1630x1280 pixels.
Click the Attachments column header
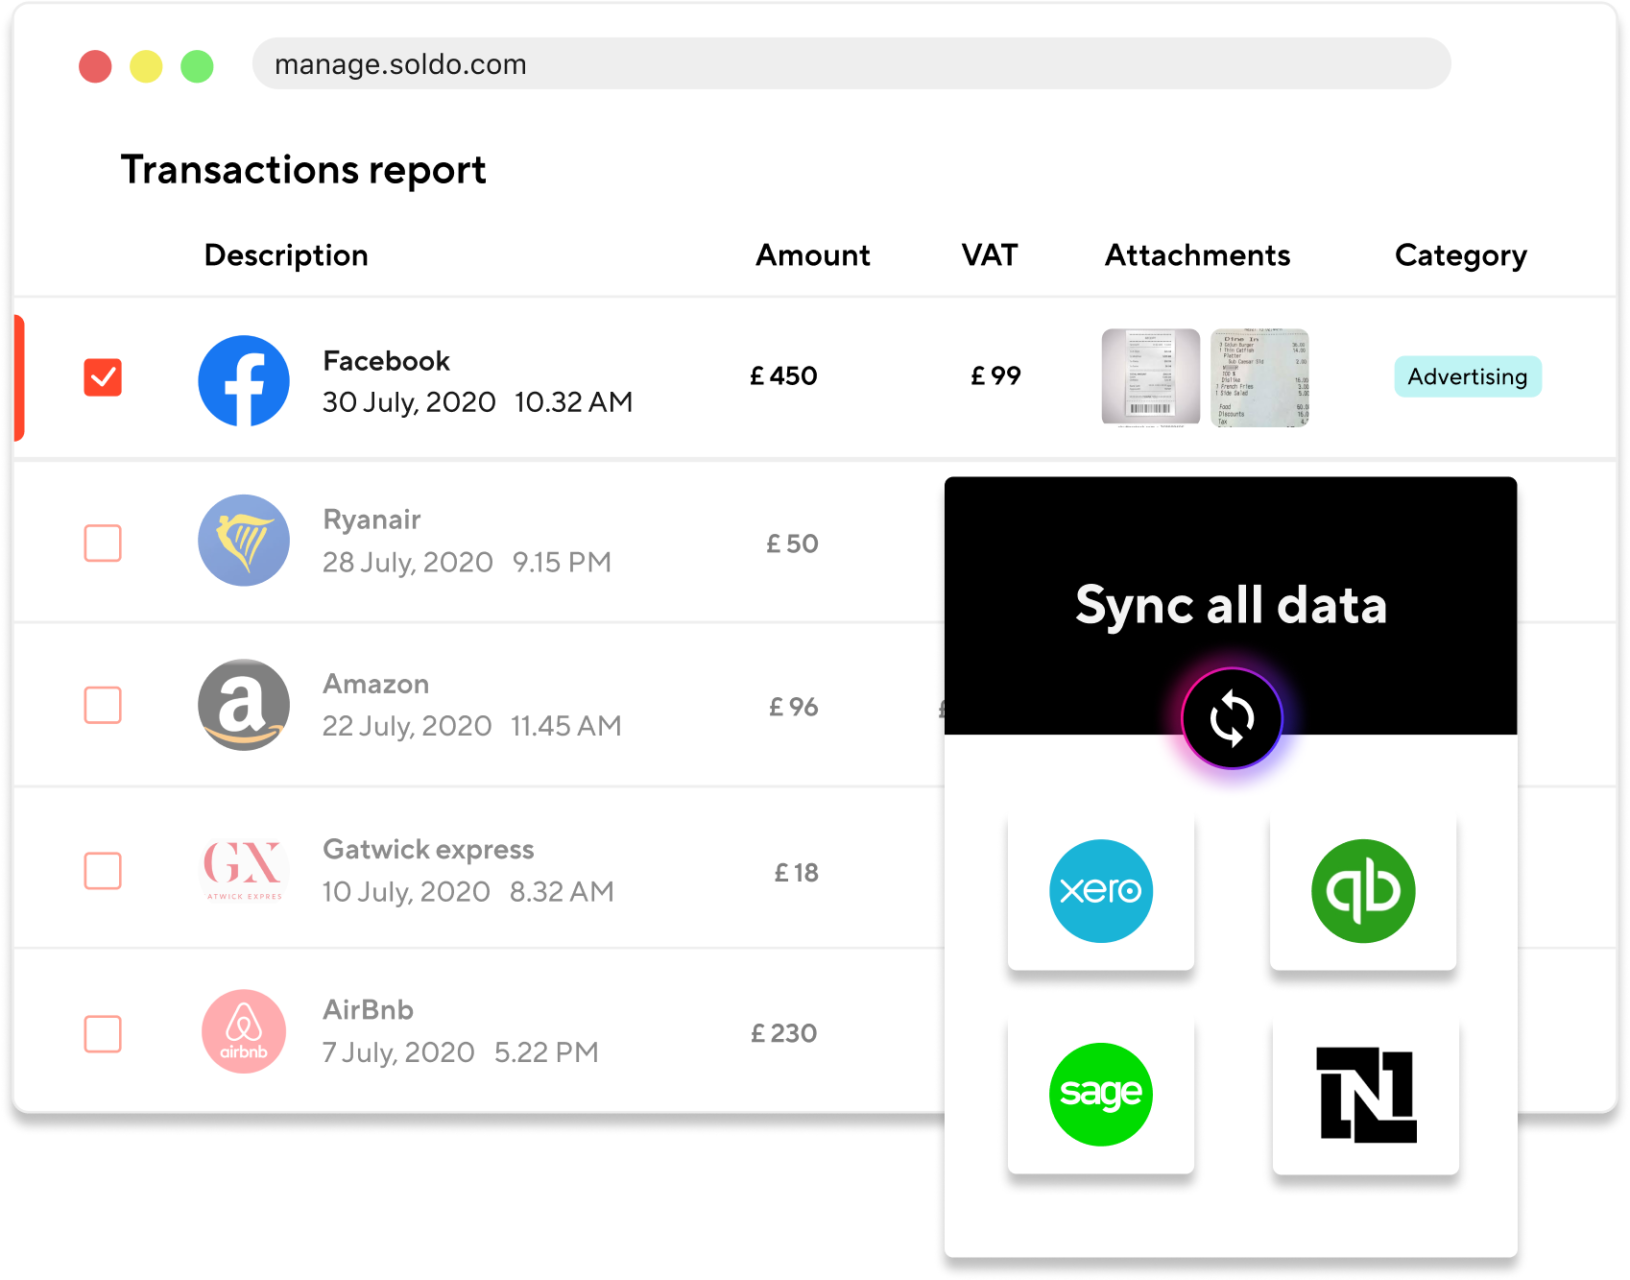click(x=1197, y=256)
